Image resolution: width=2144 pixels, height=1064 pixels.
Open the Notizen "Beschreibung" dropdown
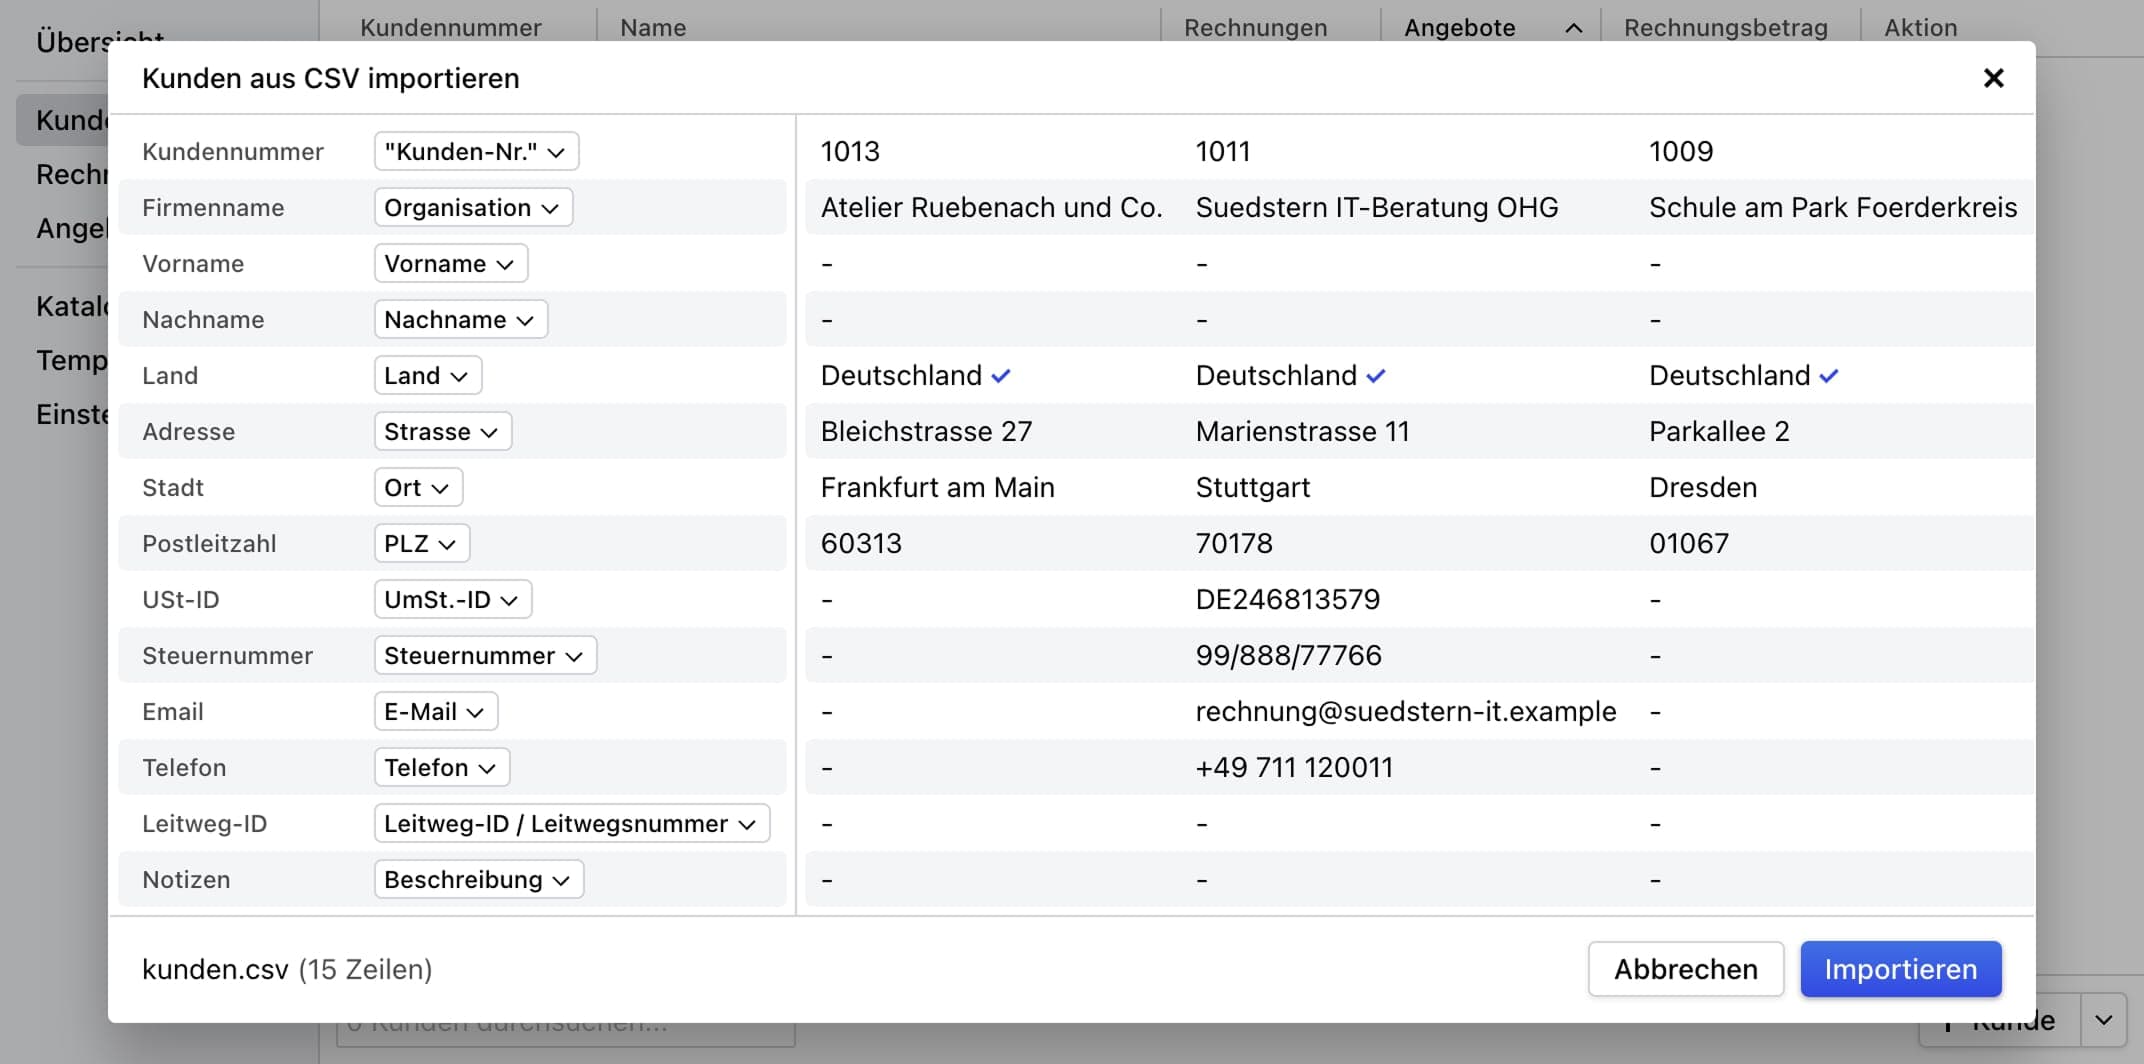[478, 879]
